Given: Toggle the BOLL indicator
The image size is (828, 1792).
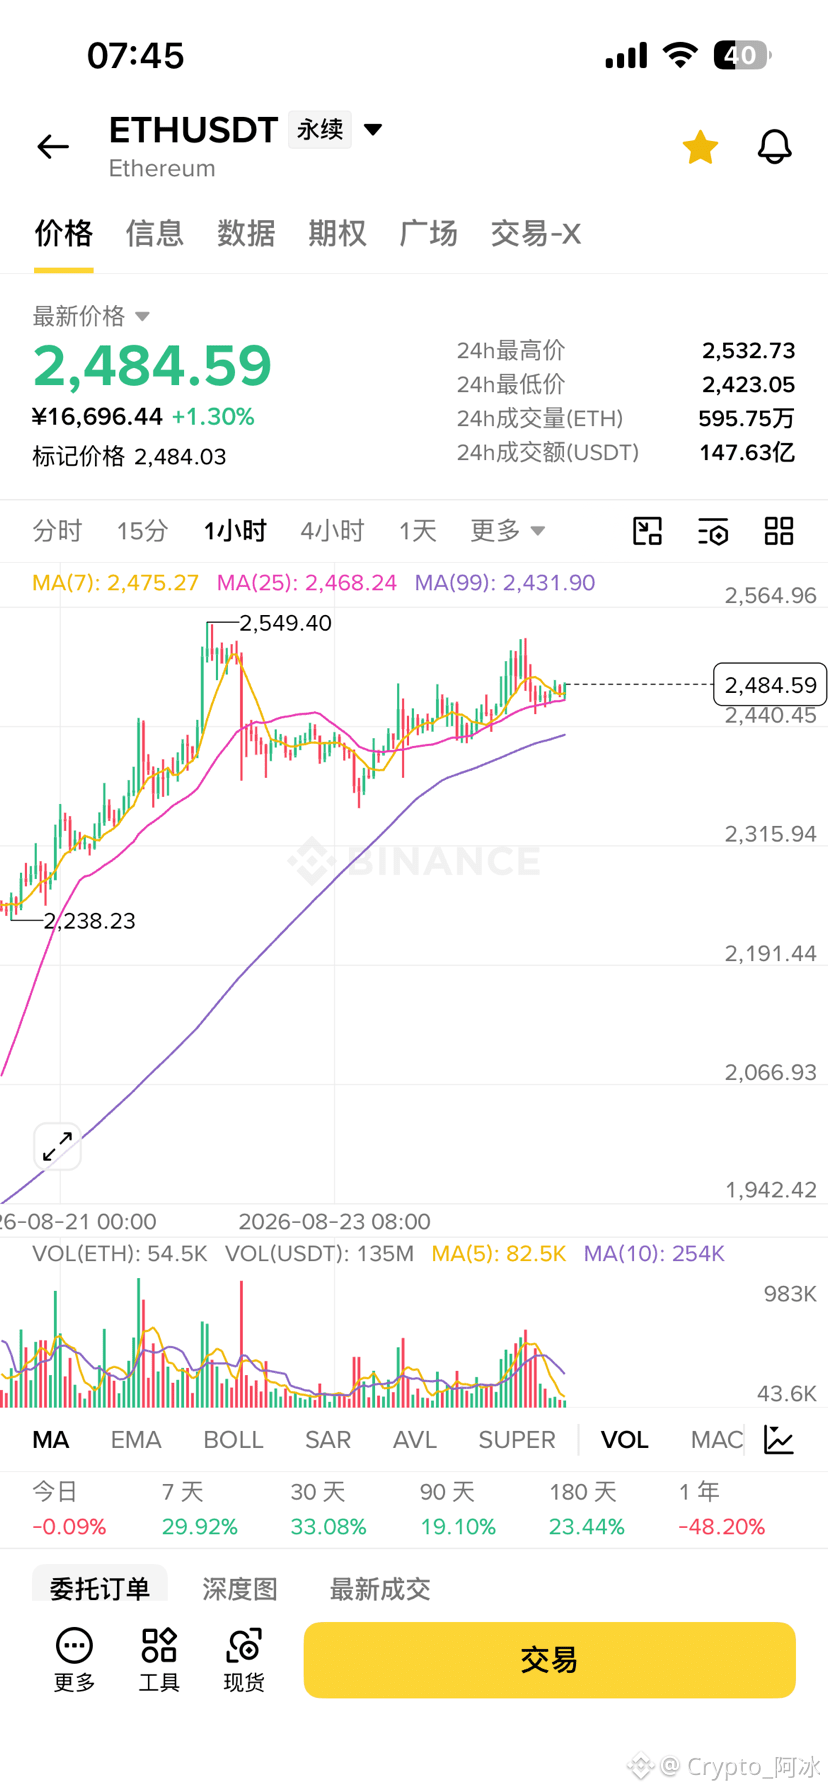Looking at the screenshot, I should pyautogui.click(x=233, y=1439).
